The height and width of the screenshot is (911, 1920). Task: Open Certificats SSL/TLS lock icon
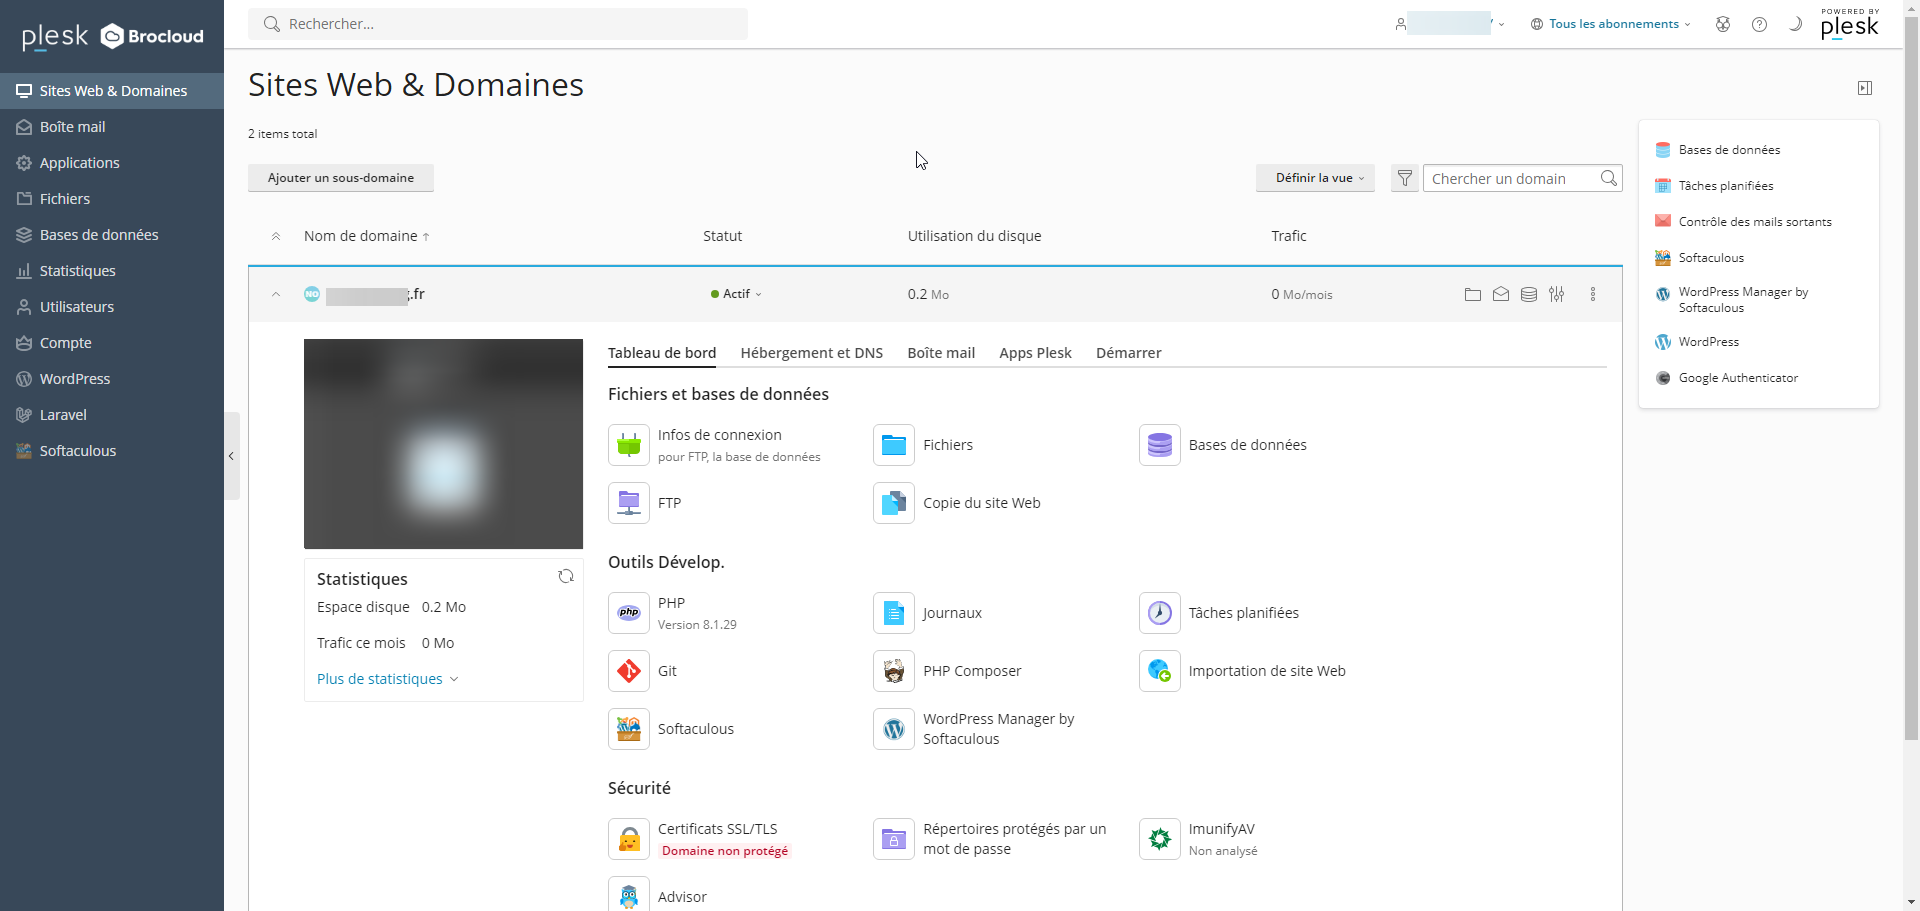[629, 839]
